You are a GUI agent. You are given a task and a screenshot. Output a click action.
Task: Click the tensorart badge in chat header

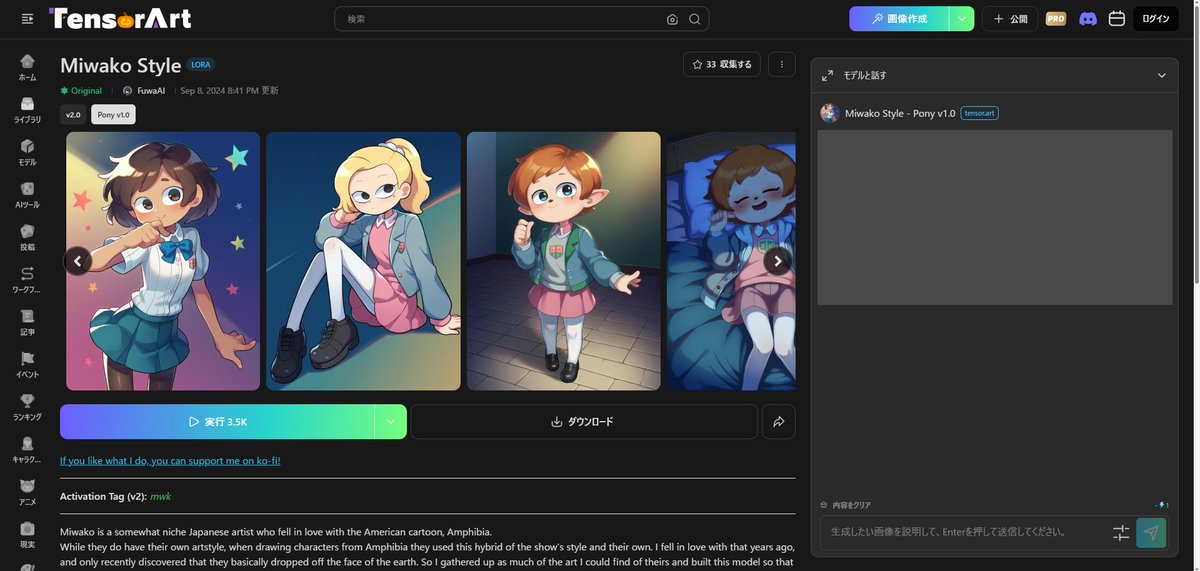point(980,113)
